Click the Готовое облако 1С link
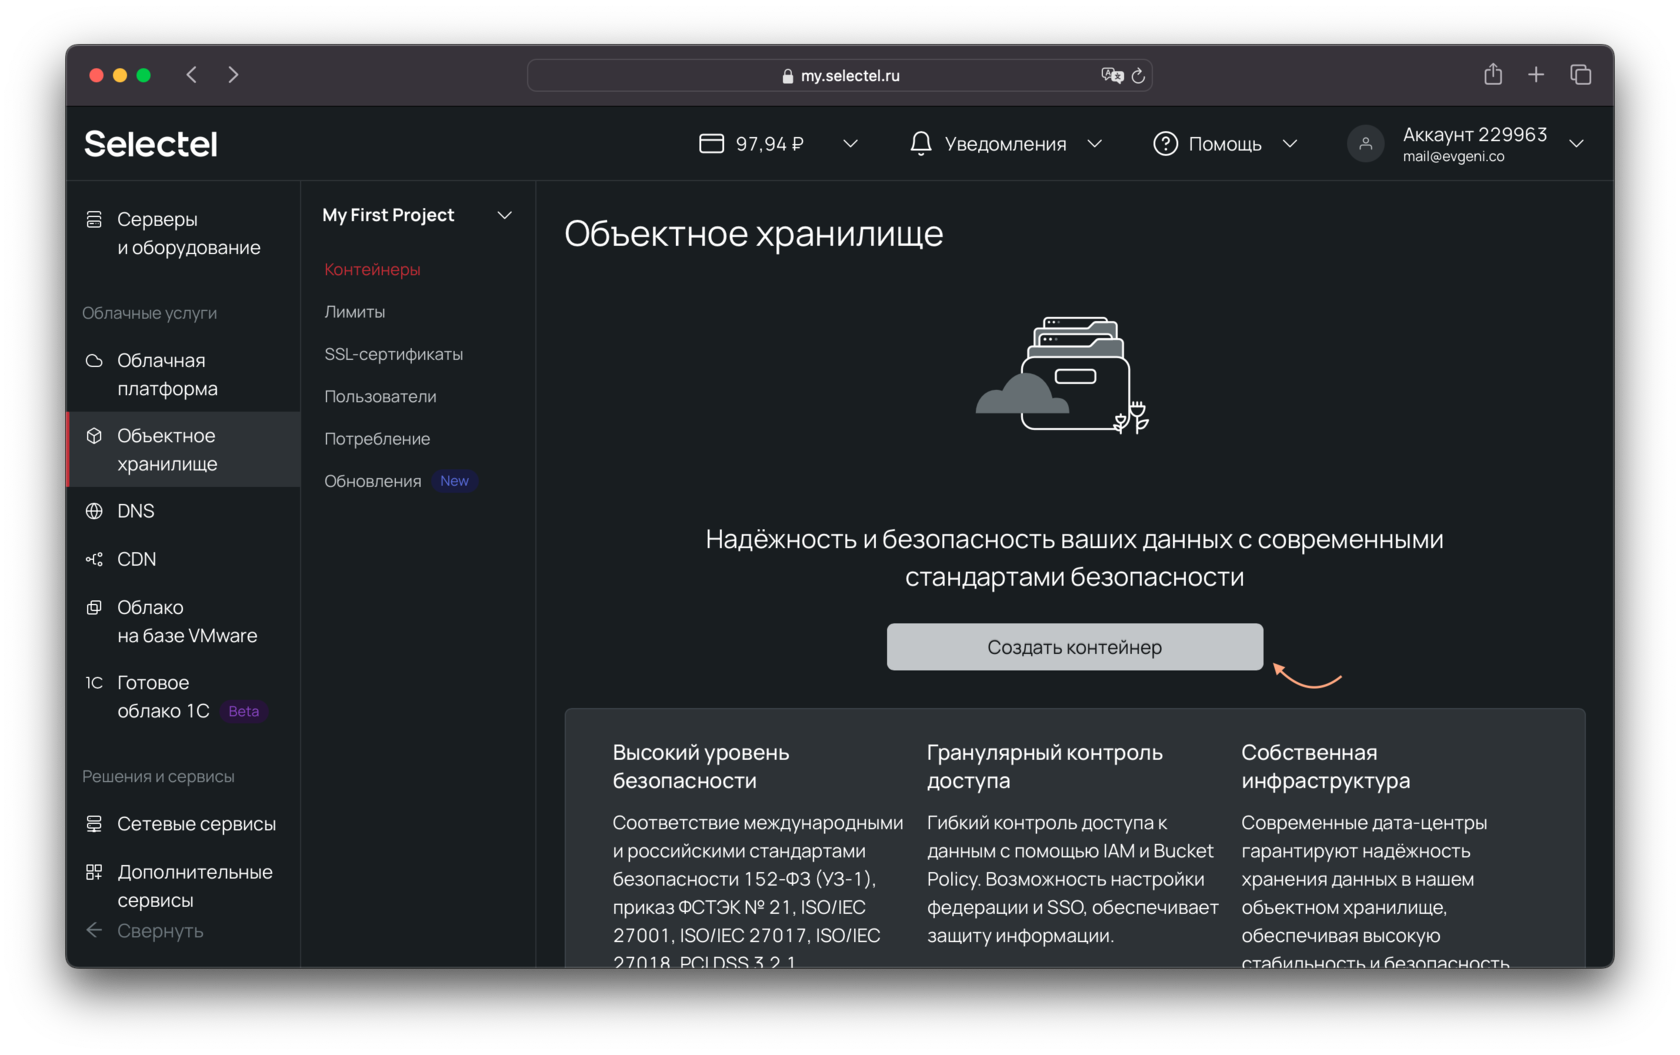 (x=163, y=697)
